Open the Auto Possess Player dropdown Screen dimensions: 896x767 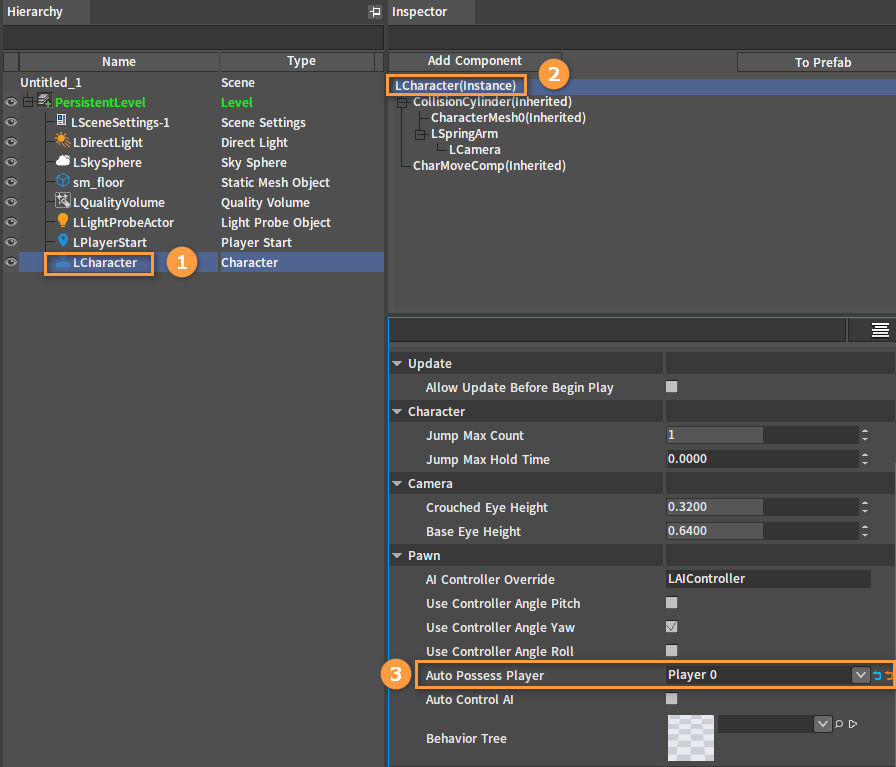pos(860,676)
